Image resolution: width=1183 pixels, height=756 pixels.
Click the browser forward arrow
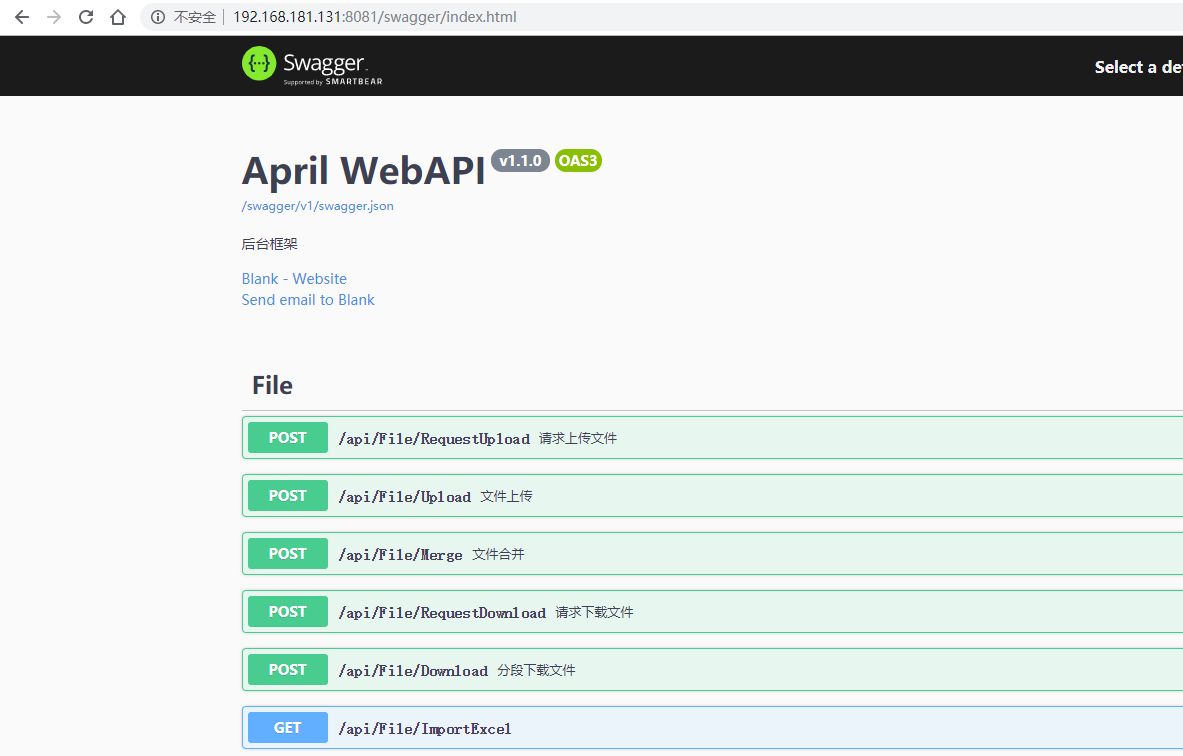(x=54, y=17)
